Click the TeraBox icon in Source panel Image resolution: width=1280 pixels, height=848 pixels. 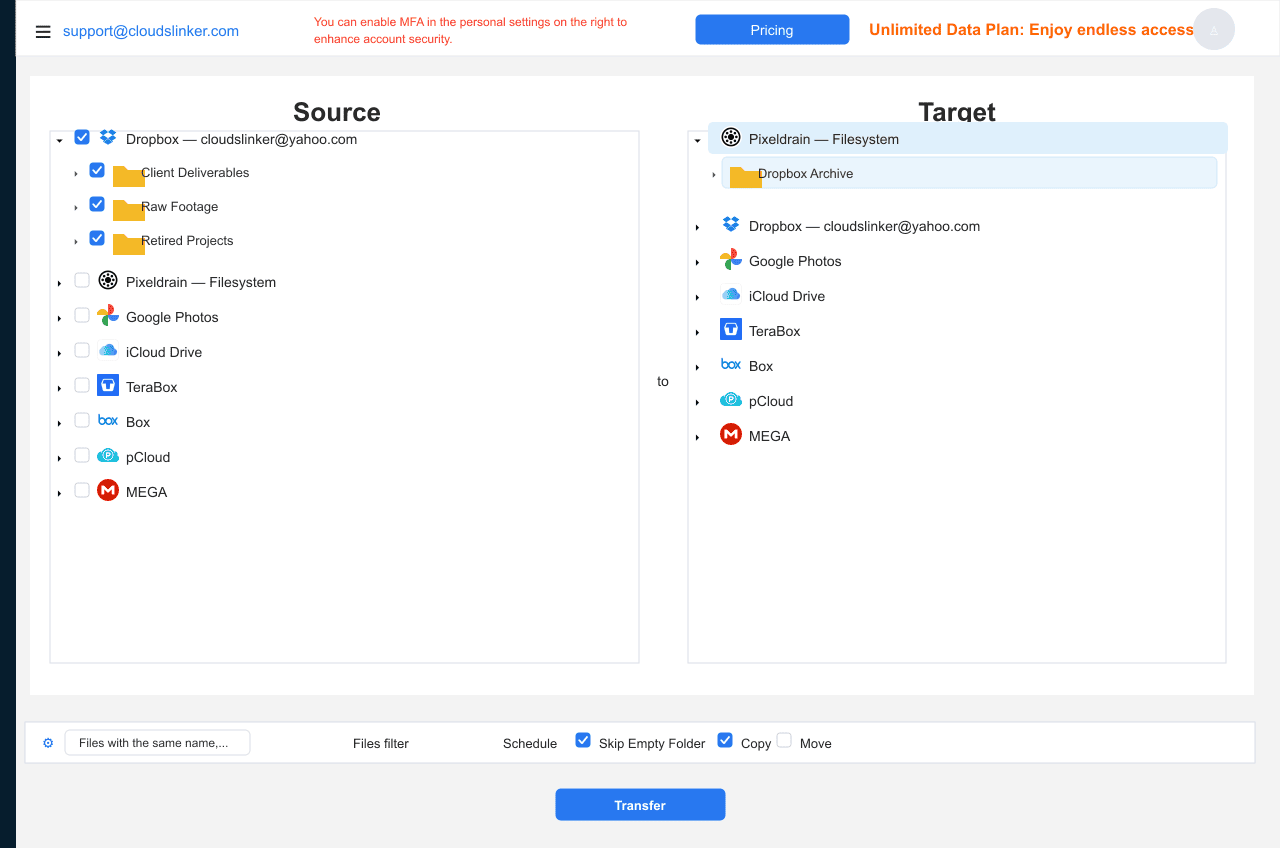108,386
